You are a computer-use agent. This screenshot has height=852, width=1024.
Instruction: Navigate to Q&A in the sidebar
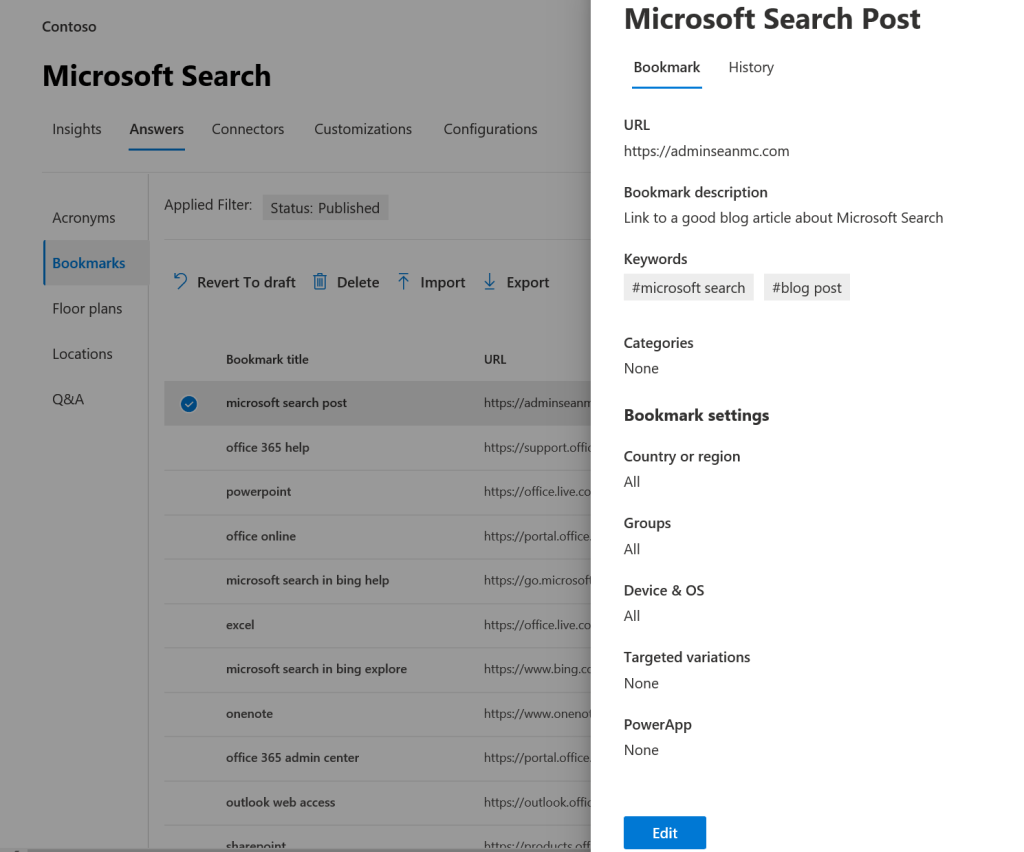pos(68,399)
